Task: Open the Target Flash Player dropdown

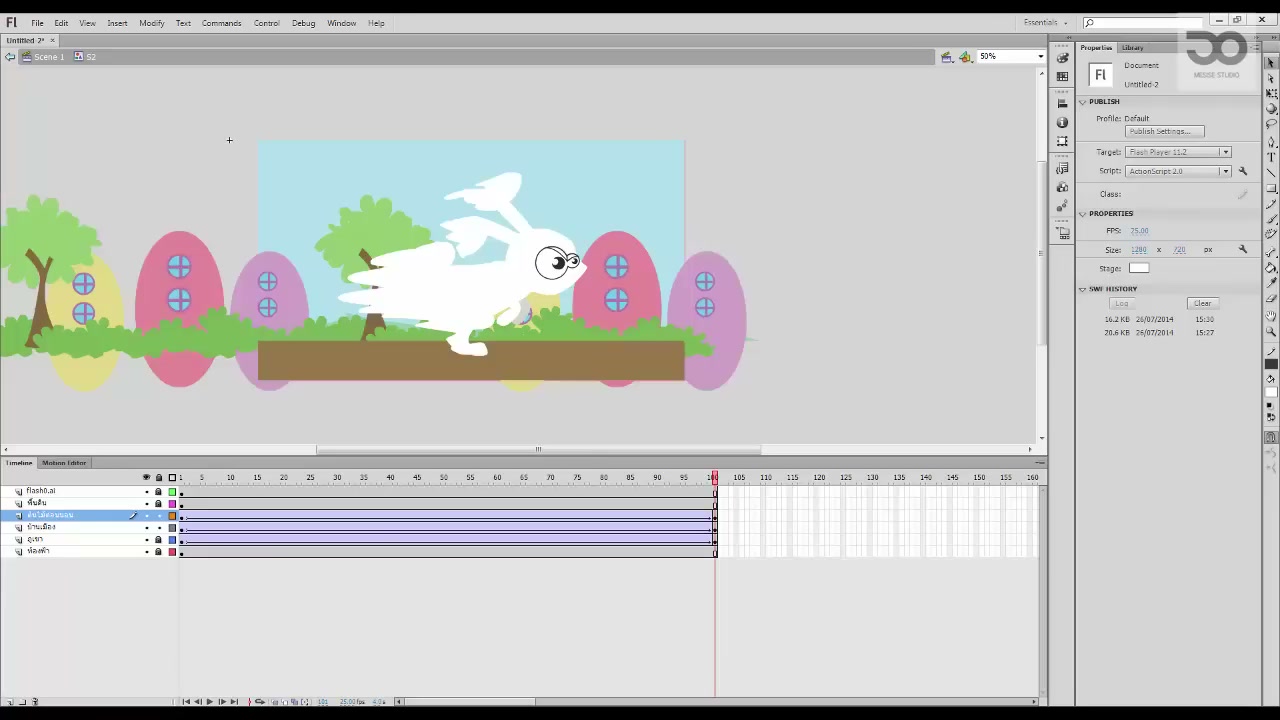Action: 1178,152
